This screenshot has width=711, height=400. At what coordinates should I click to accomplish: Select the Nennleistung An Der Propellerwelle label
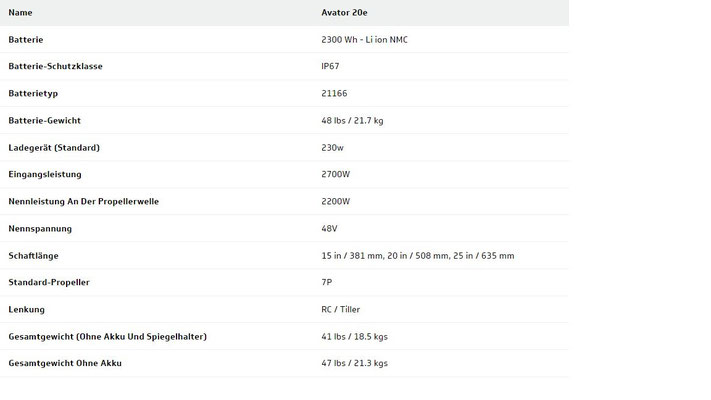[x=83, y=201]
